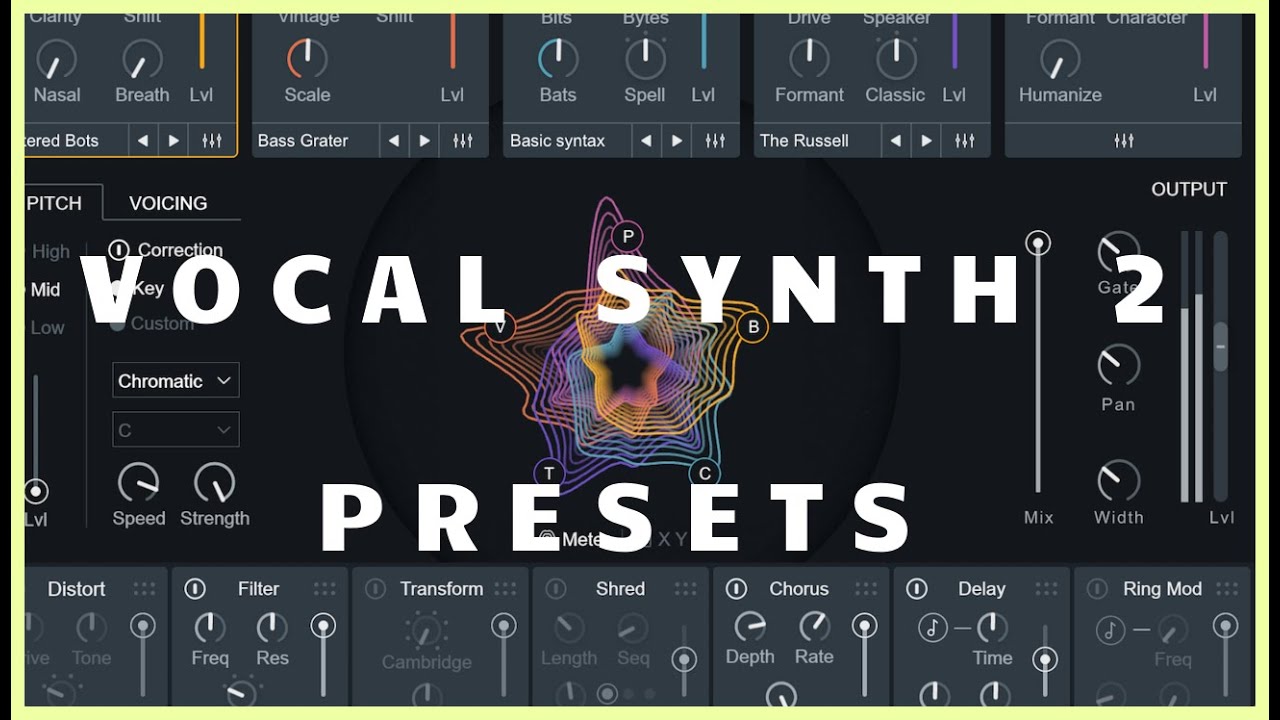This screenshot has width=1280, height=720.
Task: Click the Pitch Lvl slider handle
Action: [36, 491]
